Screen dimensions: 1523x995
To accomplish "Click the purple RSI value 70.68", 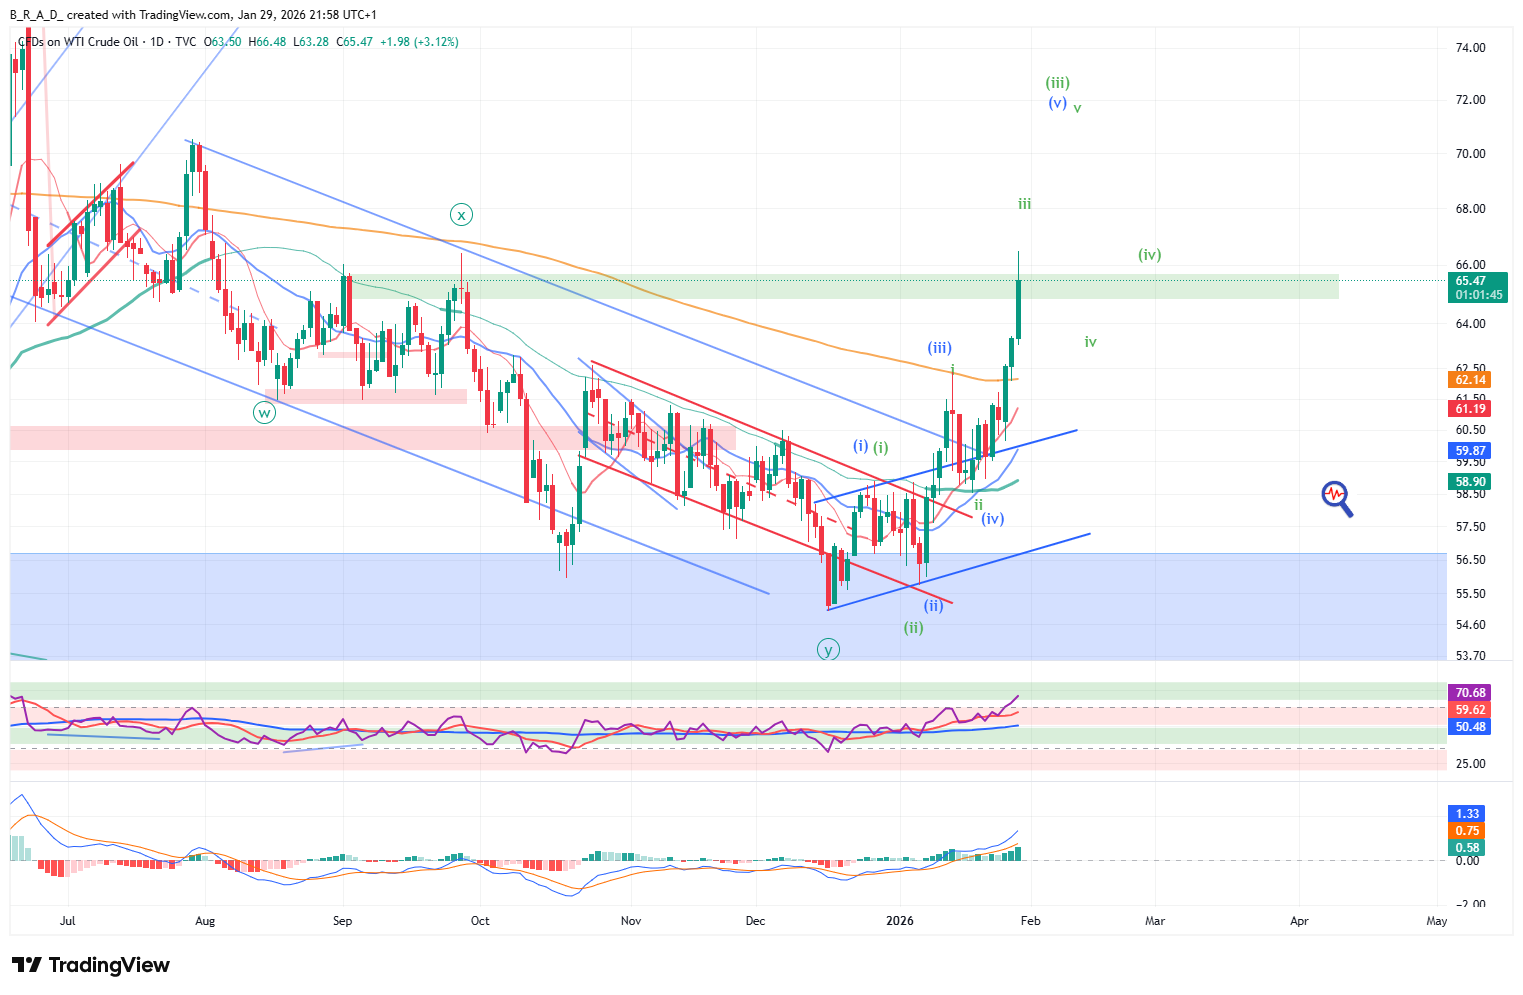I will pyautogui.click(x=1470, y=692).
